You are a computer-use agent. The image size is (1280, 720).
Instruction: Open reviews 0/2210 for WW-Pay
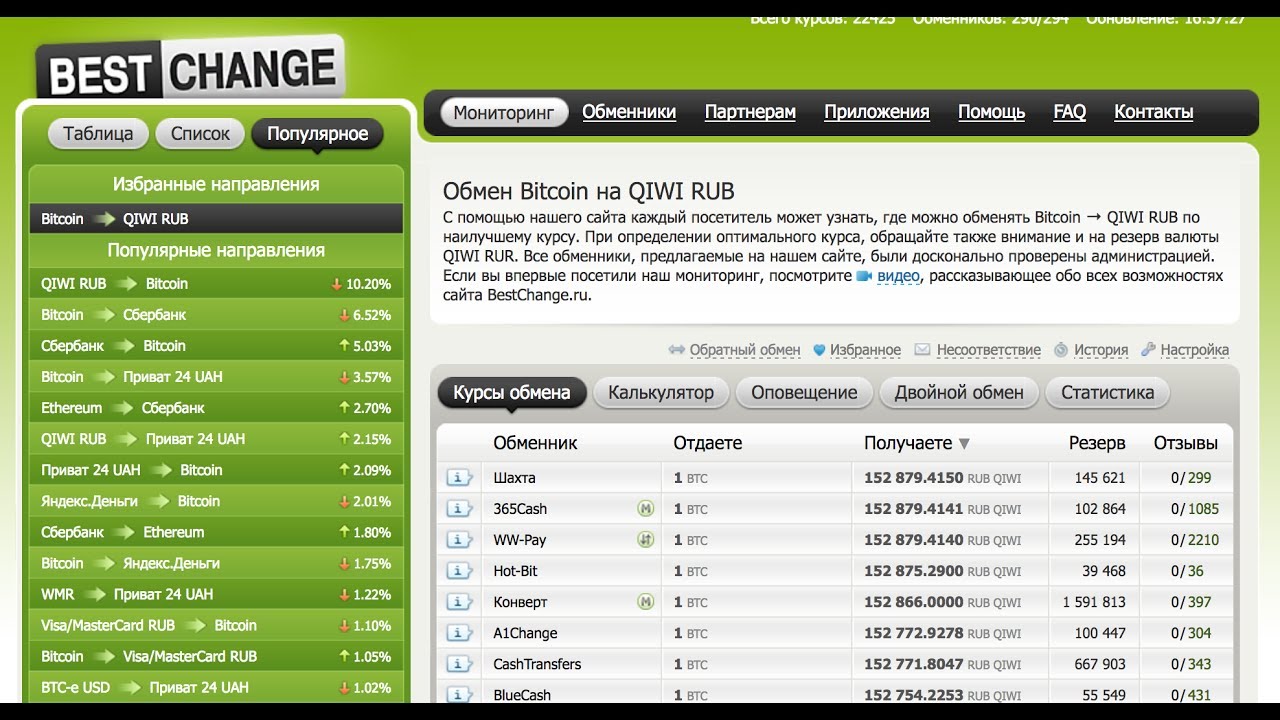tap(1195, 540)
